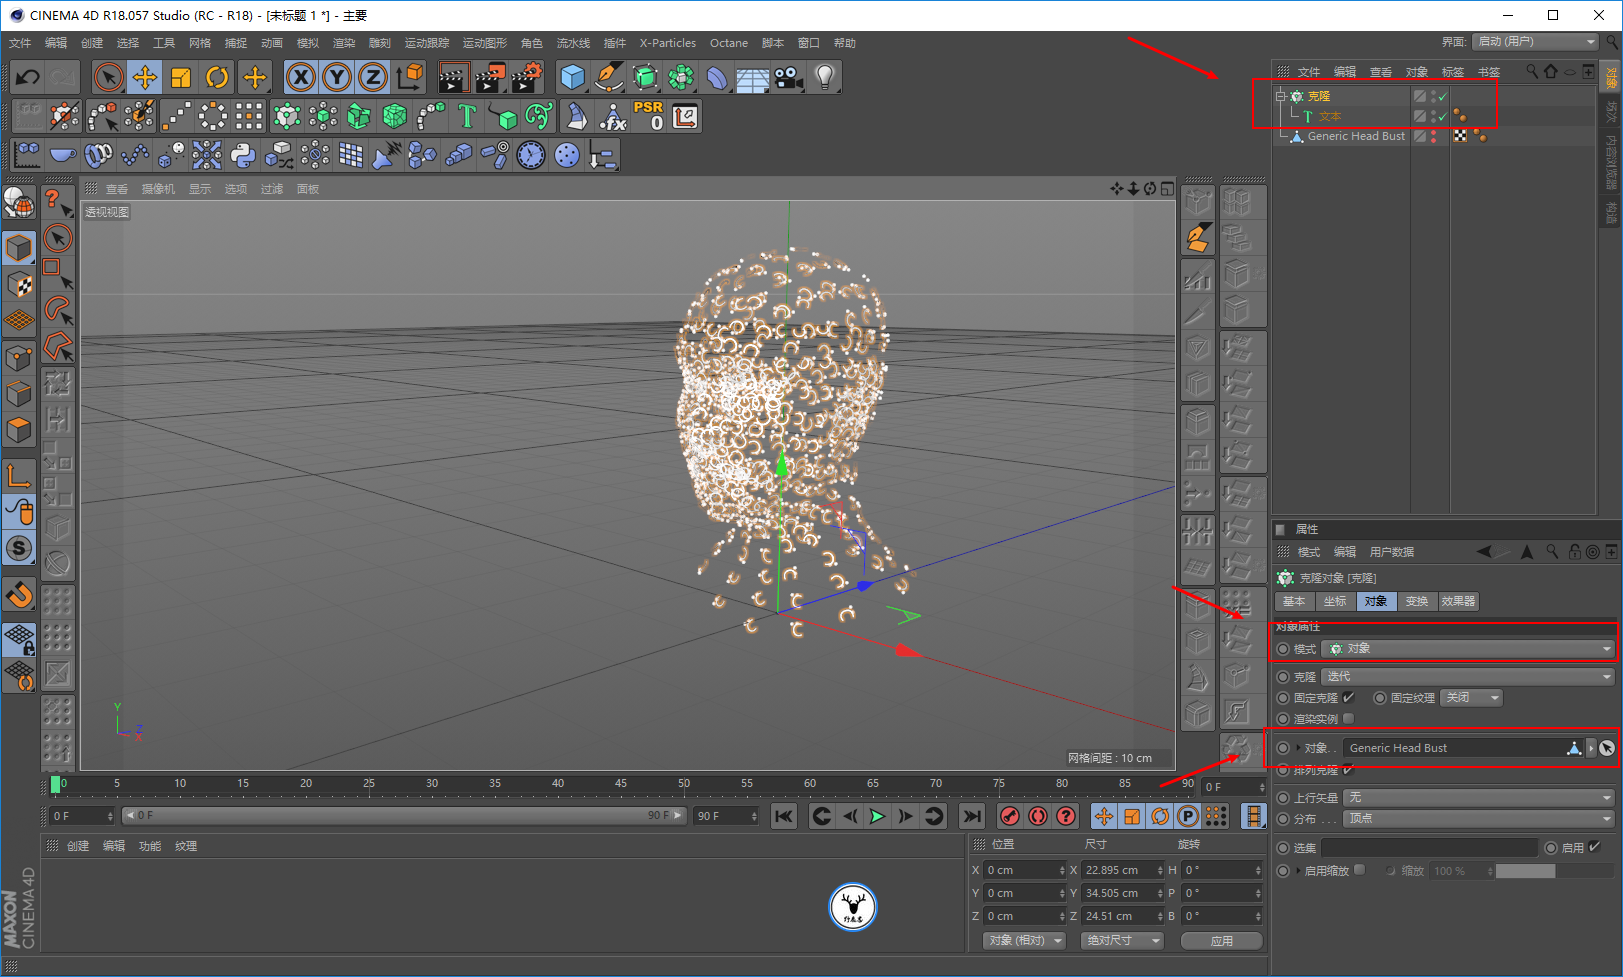Click the timeline at frame 45
1623x977 pixels.
tap(621, 785)
